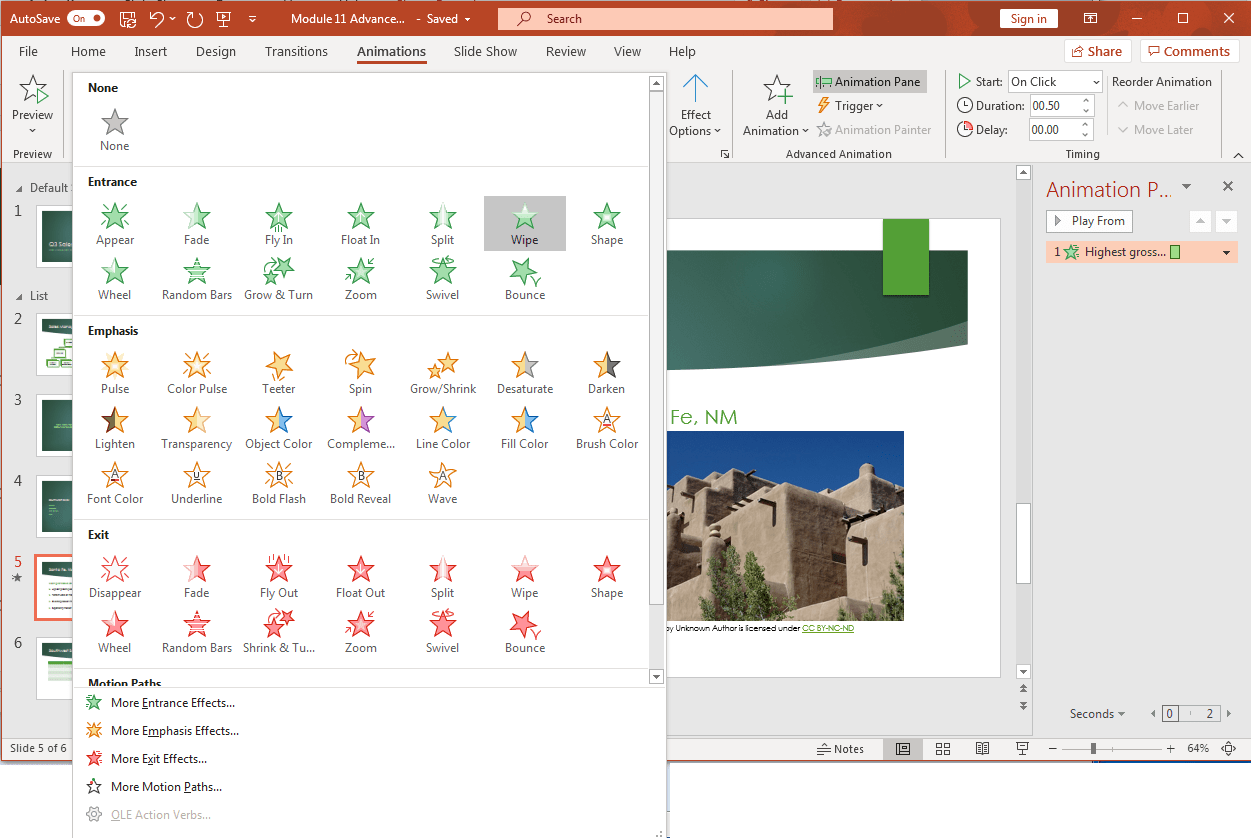This screenshot has width=1251, height=838.
Task: Open the Transitions tab
Action: pyautogui.click(x=296, y=52)
